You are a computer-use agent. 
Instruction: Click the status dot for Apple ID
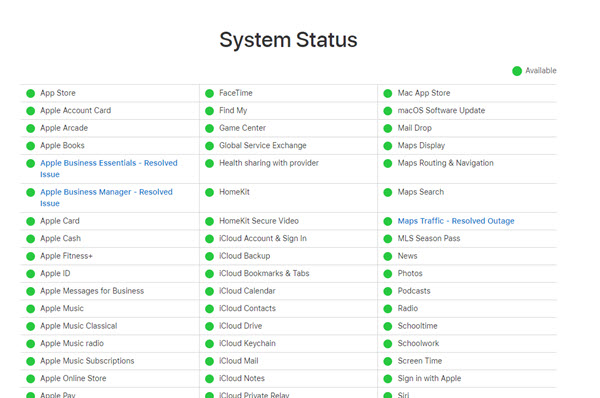[x=31, y=274]
